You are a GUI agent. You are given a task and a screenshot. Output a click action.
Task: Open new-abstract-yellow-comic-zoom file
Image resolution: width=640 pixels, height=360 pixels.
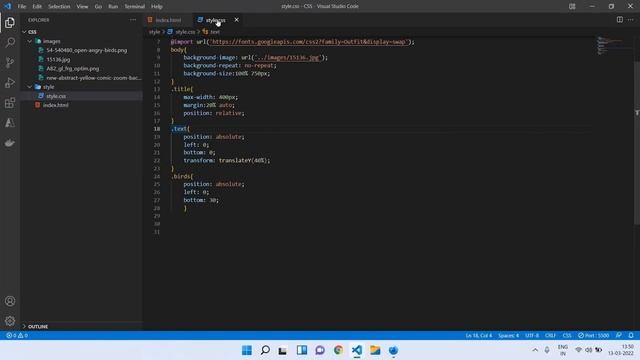(x=93, y=78)
